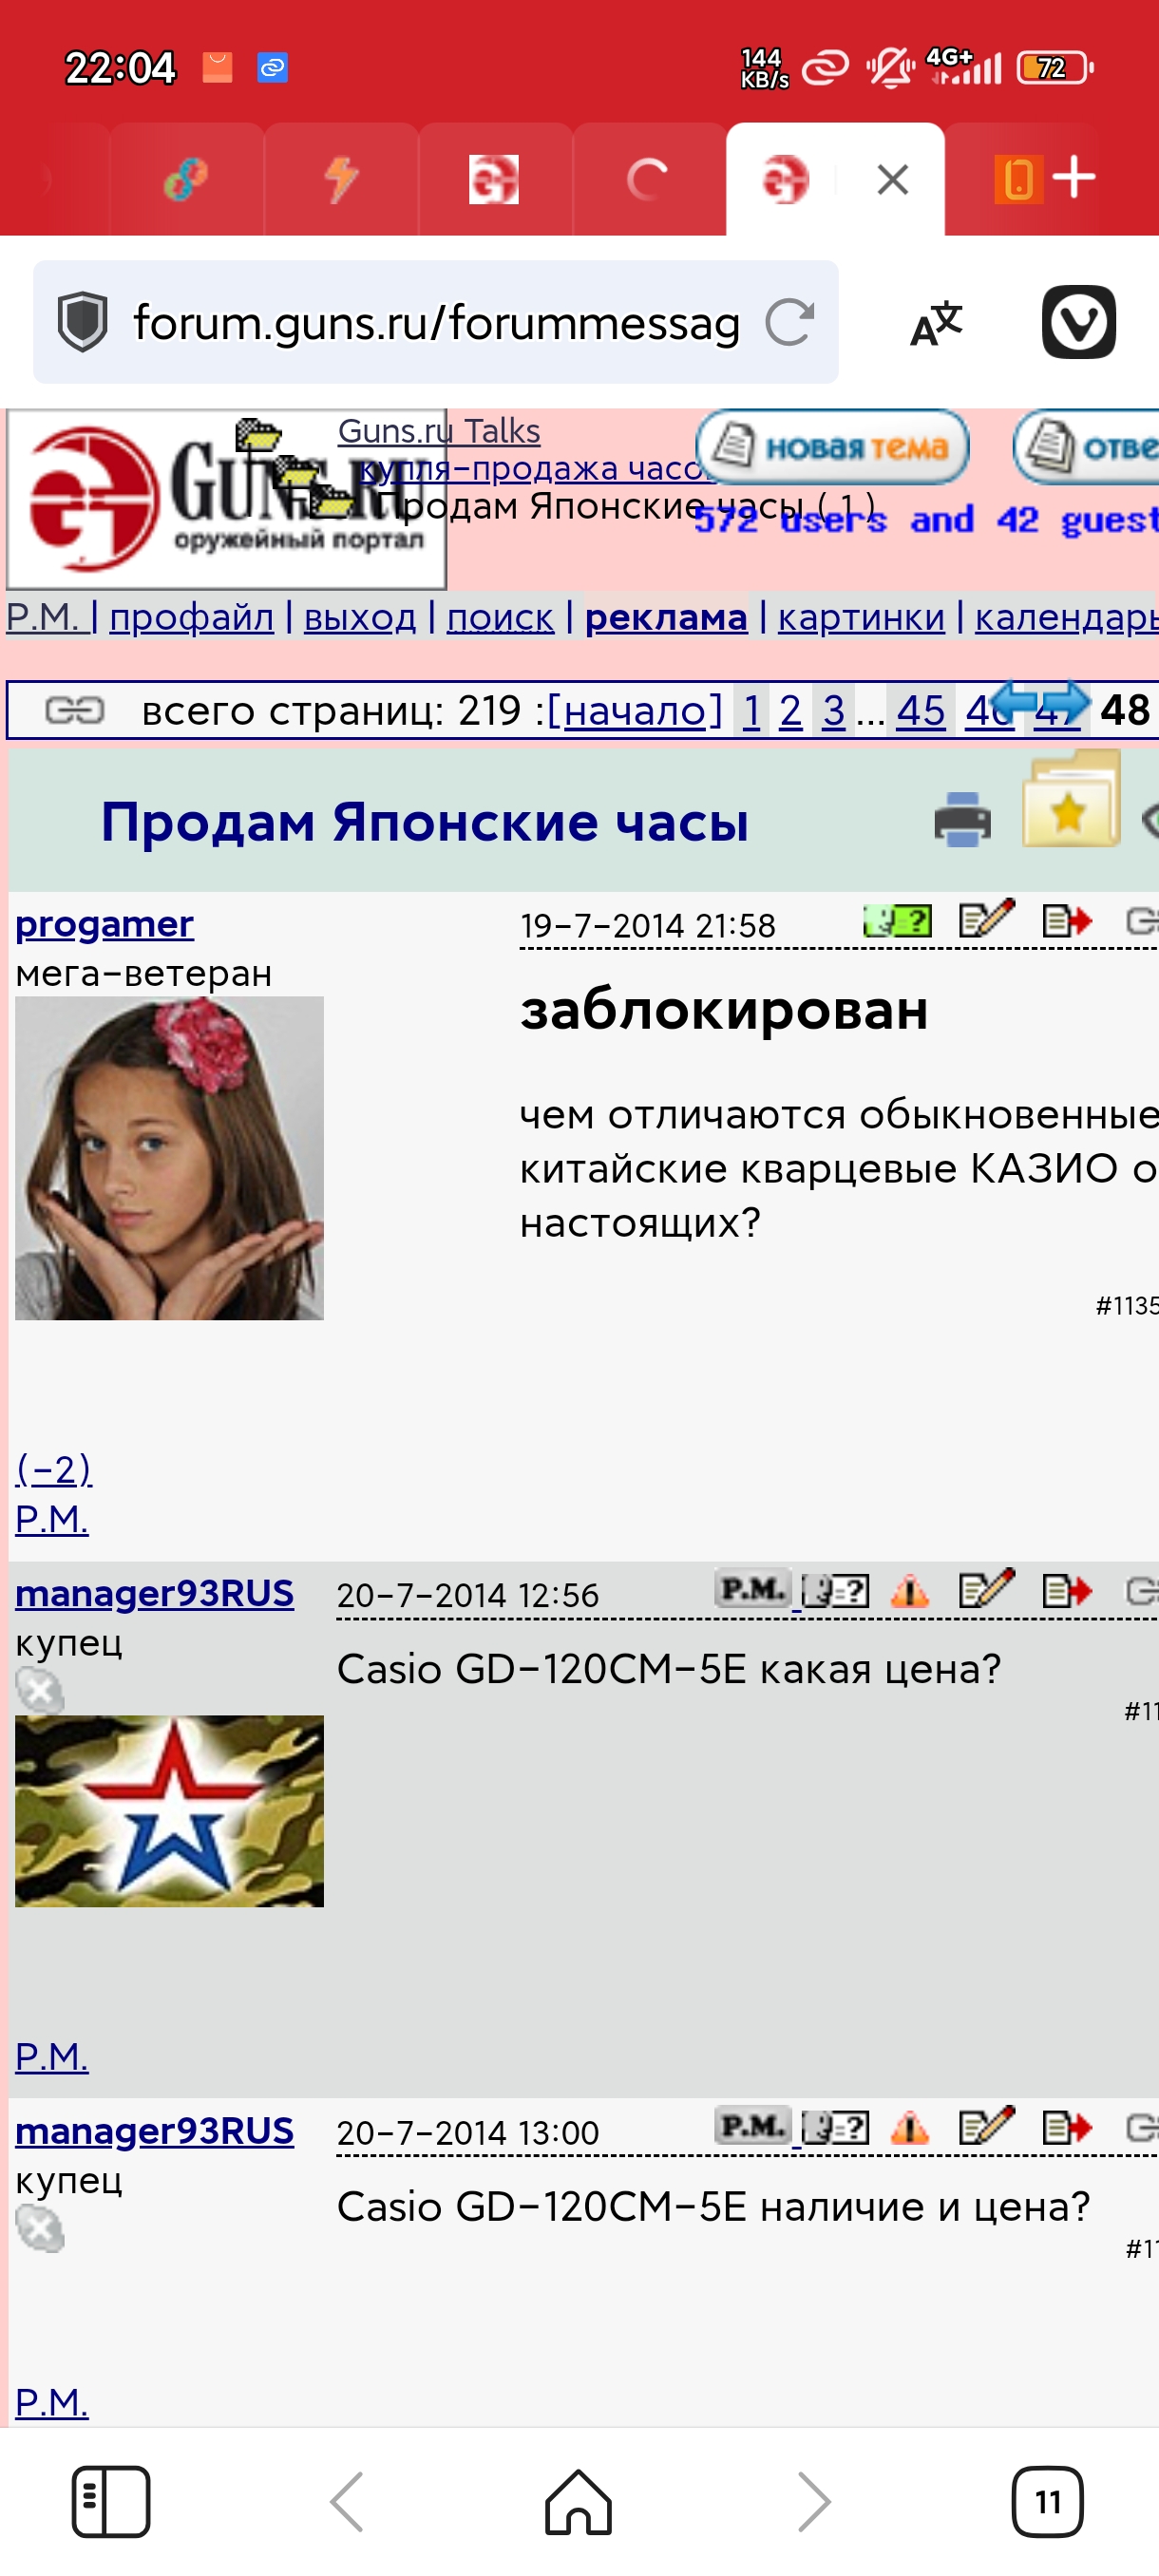The height and width of the screenshot is (2576, 1159).
Task: Click the Guns.ru portal logo
Action: (226, 498)
